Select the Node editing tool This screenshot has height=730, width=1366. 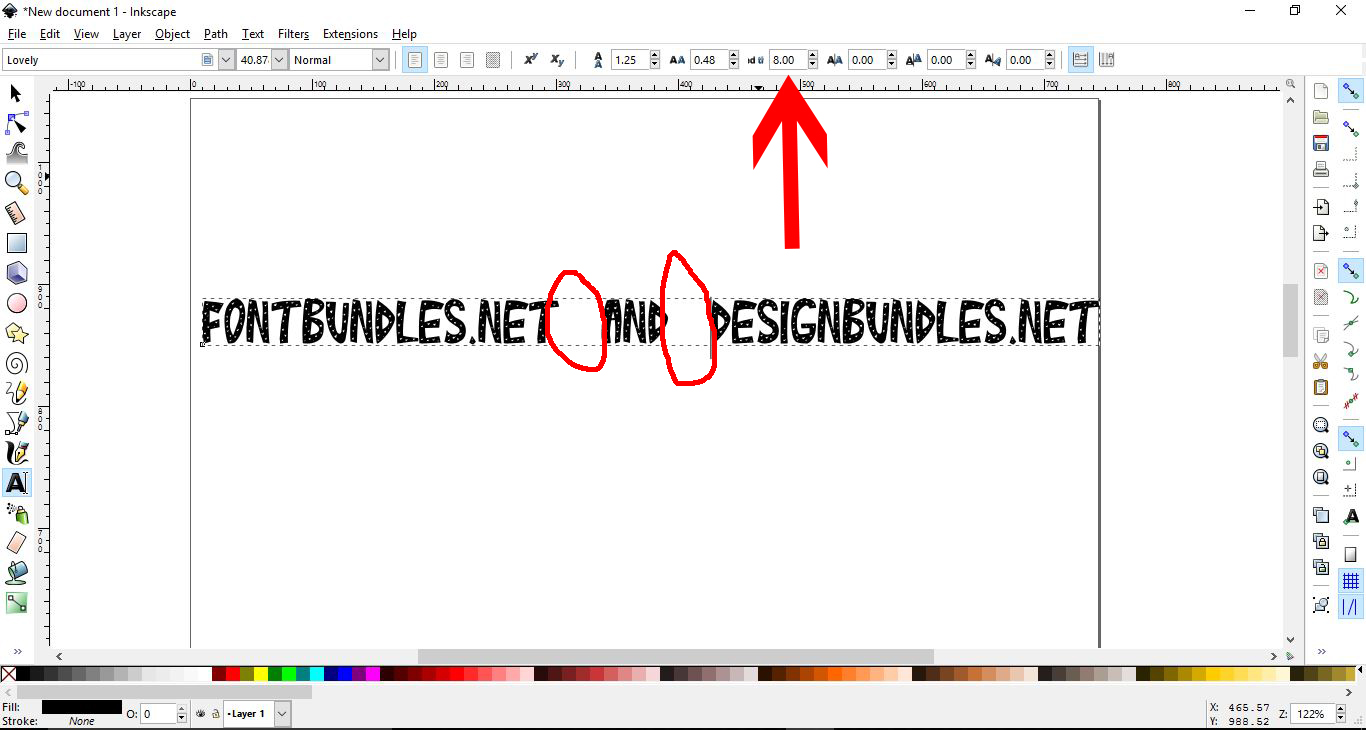coord(16,123)
